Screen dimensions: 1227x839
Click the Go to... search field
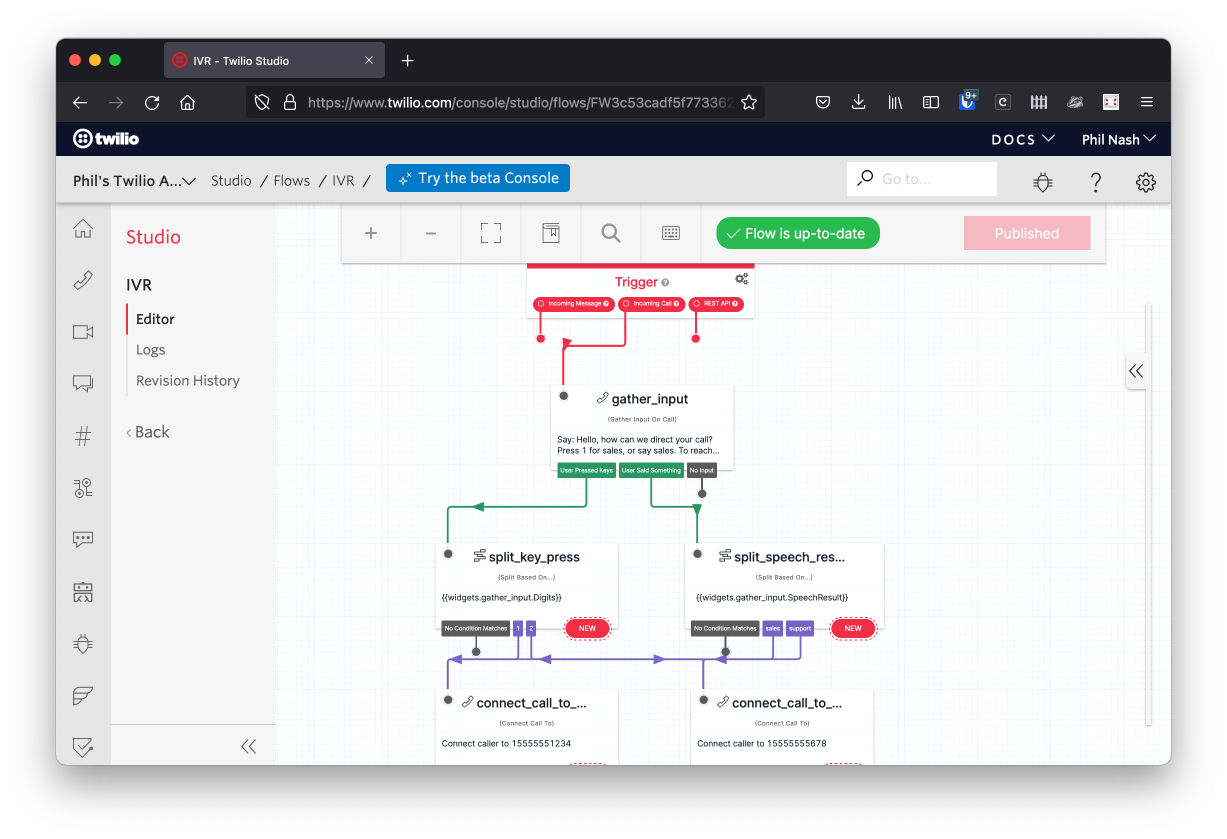coord(922,179)
